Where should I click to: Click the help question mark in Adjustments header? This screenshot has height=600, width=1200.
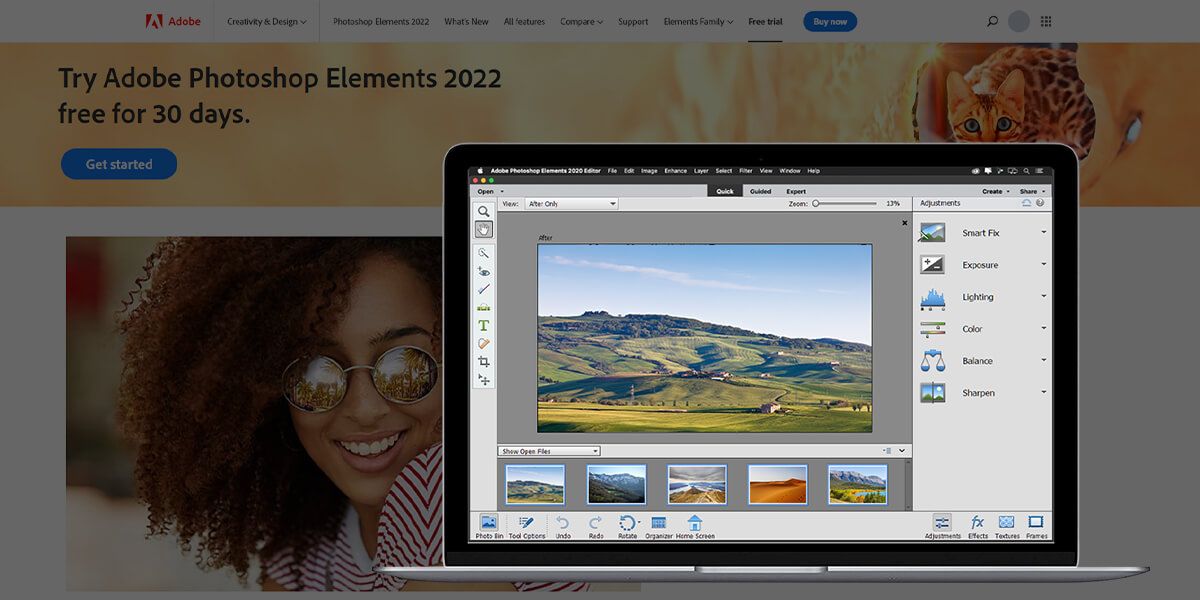pos(1040,203)
